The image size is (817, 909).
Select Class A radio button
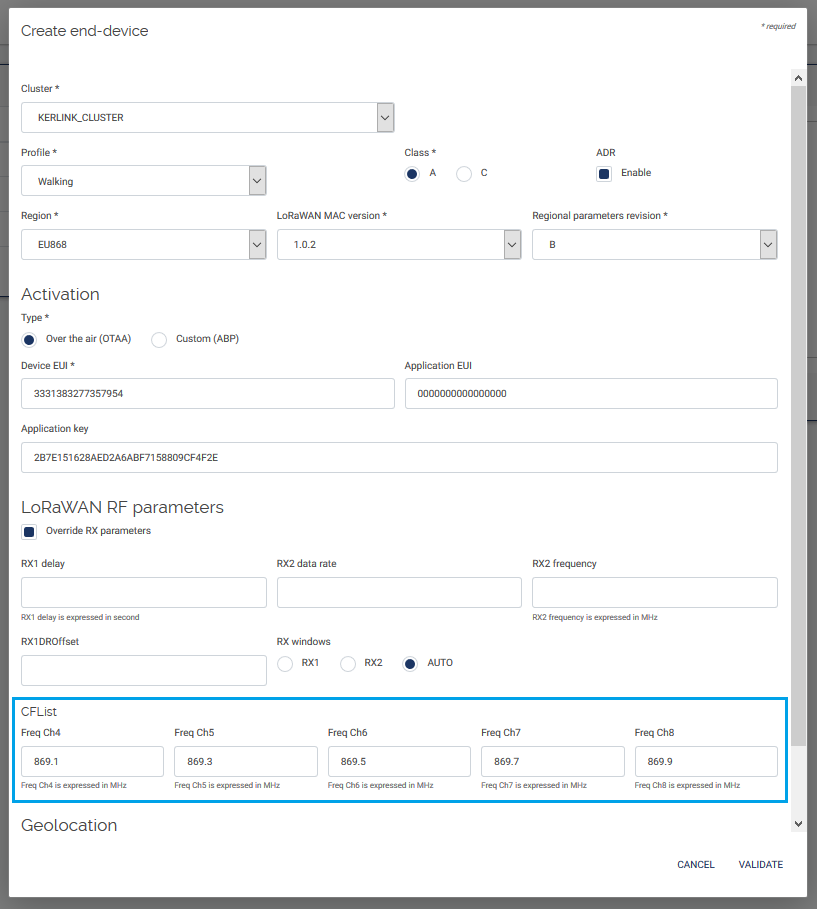coord(412,174)
